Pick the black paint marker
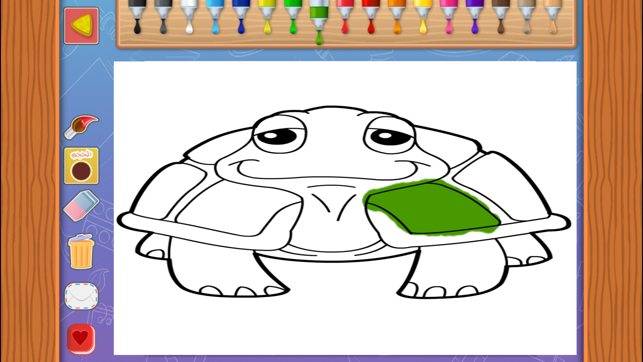The width and height of the screenshot is (643, 362). (x=137, y=16)
